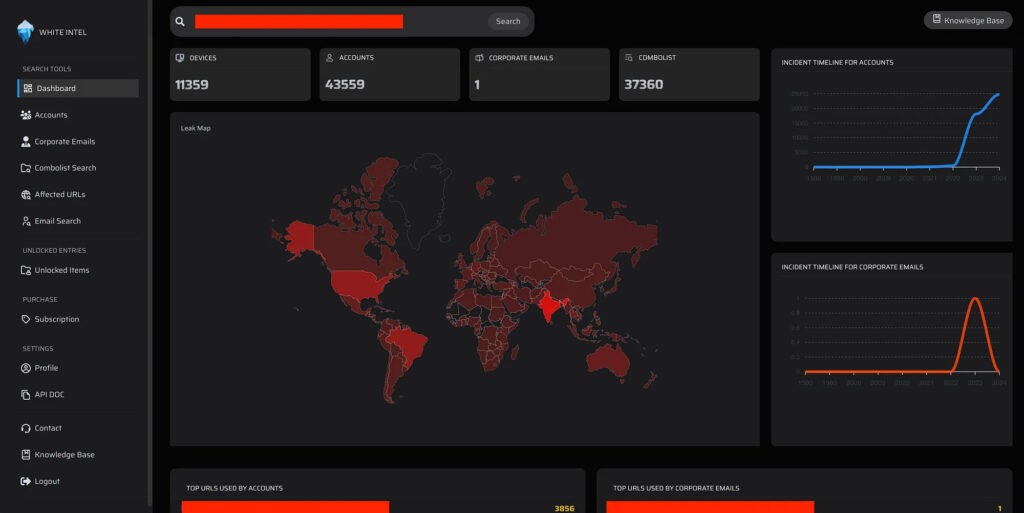Click the Profile user icon

pyautogui.click(x=25, y=368)
